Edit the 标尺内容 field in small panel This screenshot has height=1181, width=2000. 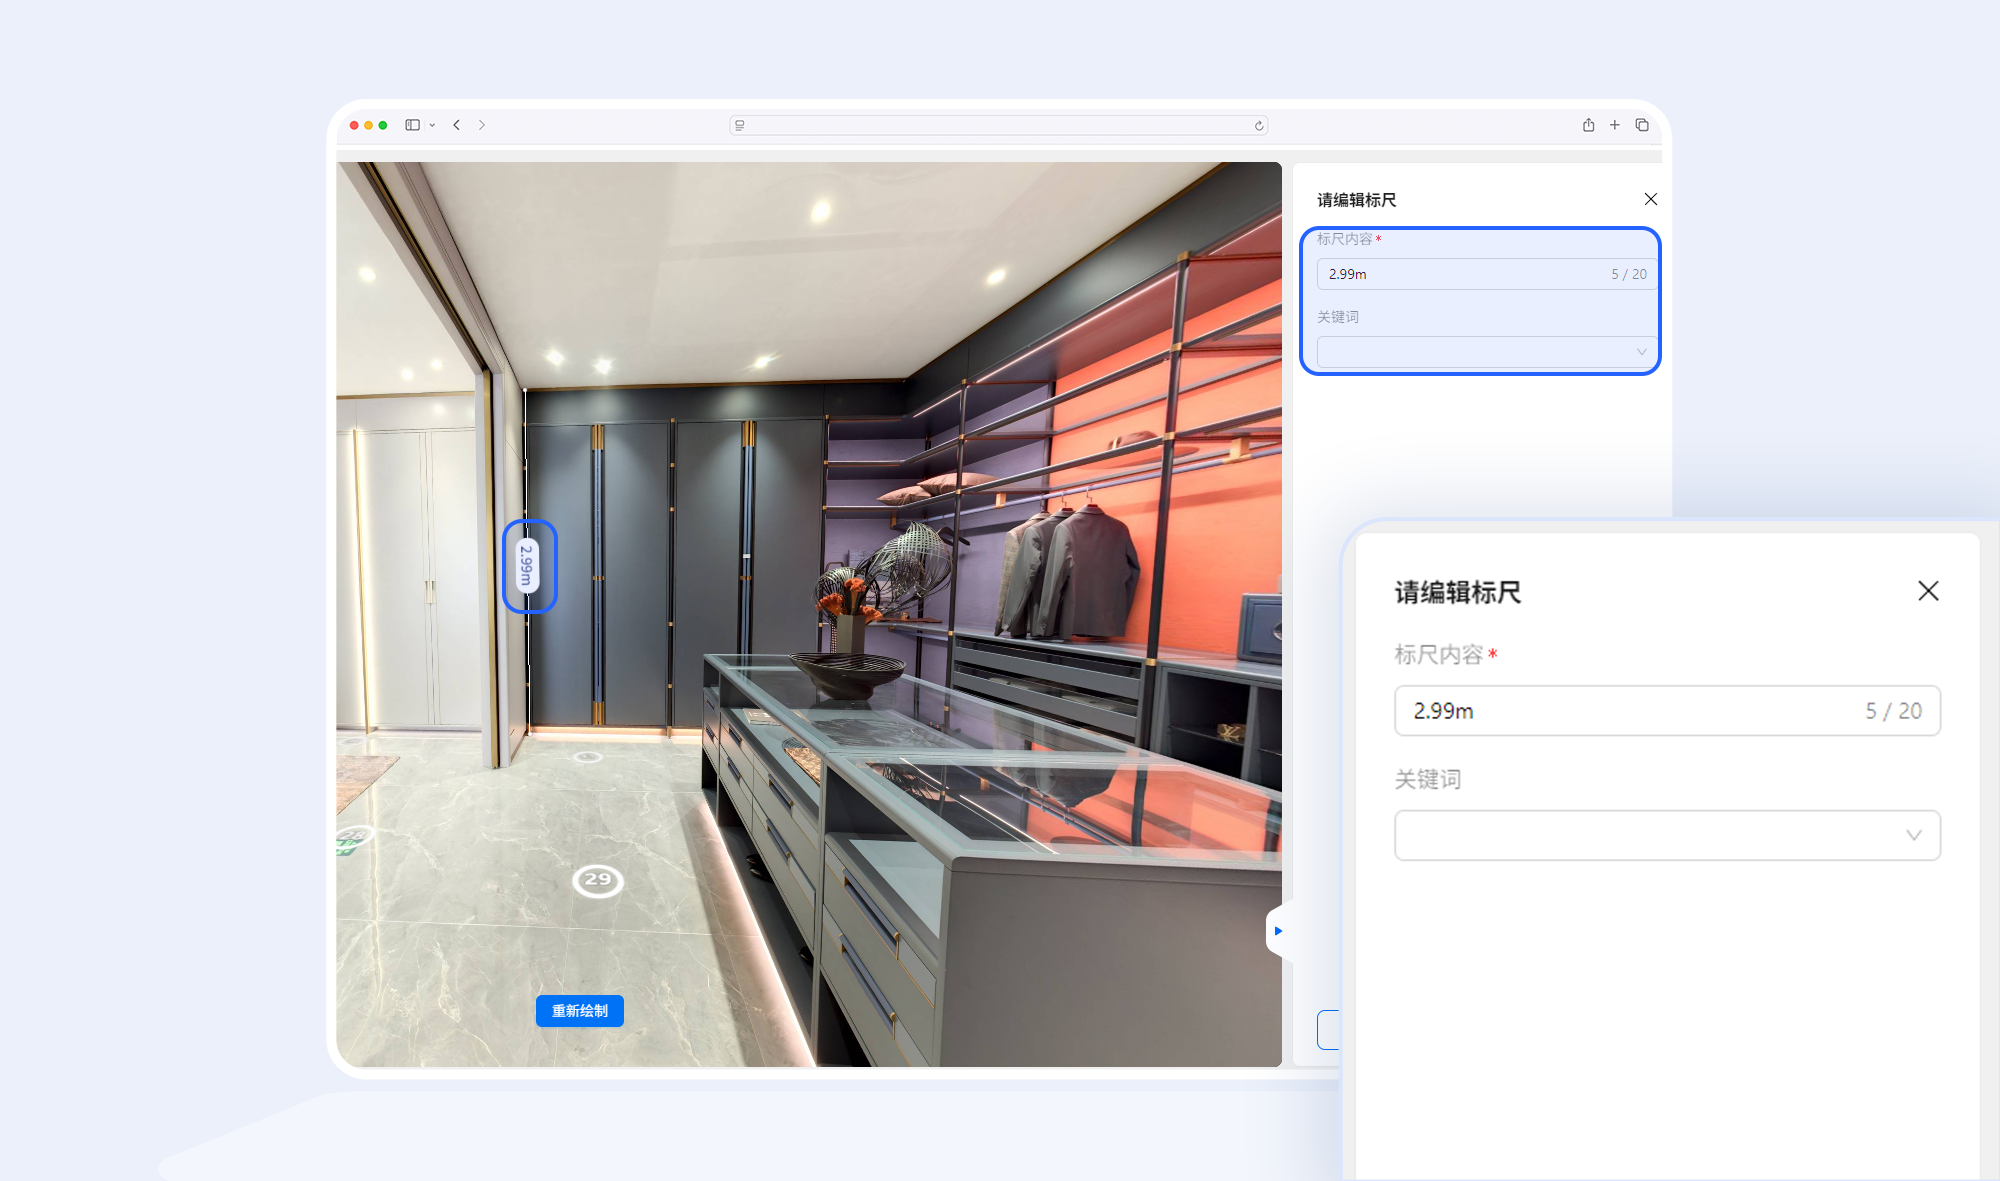(1487, 274)
